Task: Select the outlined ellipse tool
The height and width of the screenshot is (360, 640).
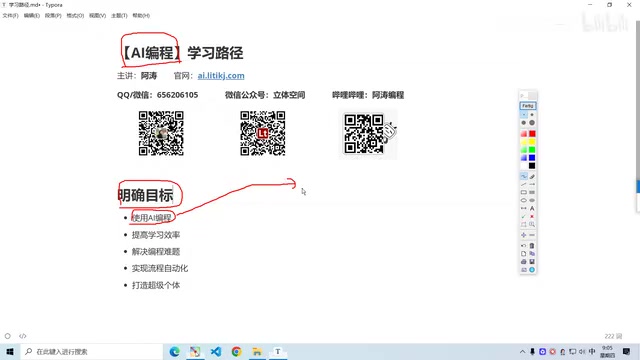Action: (524, 200)
